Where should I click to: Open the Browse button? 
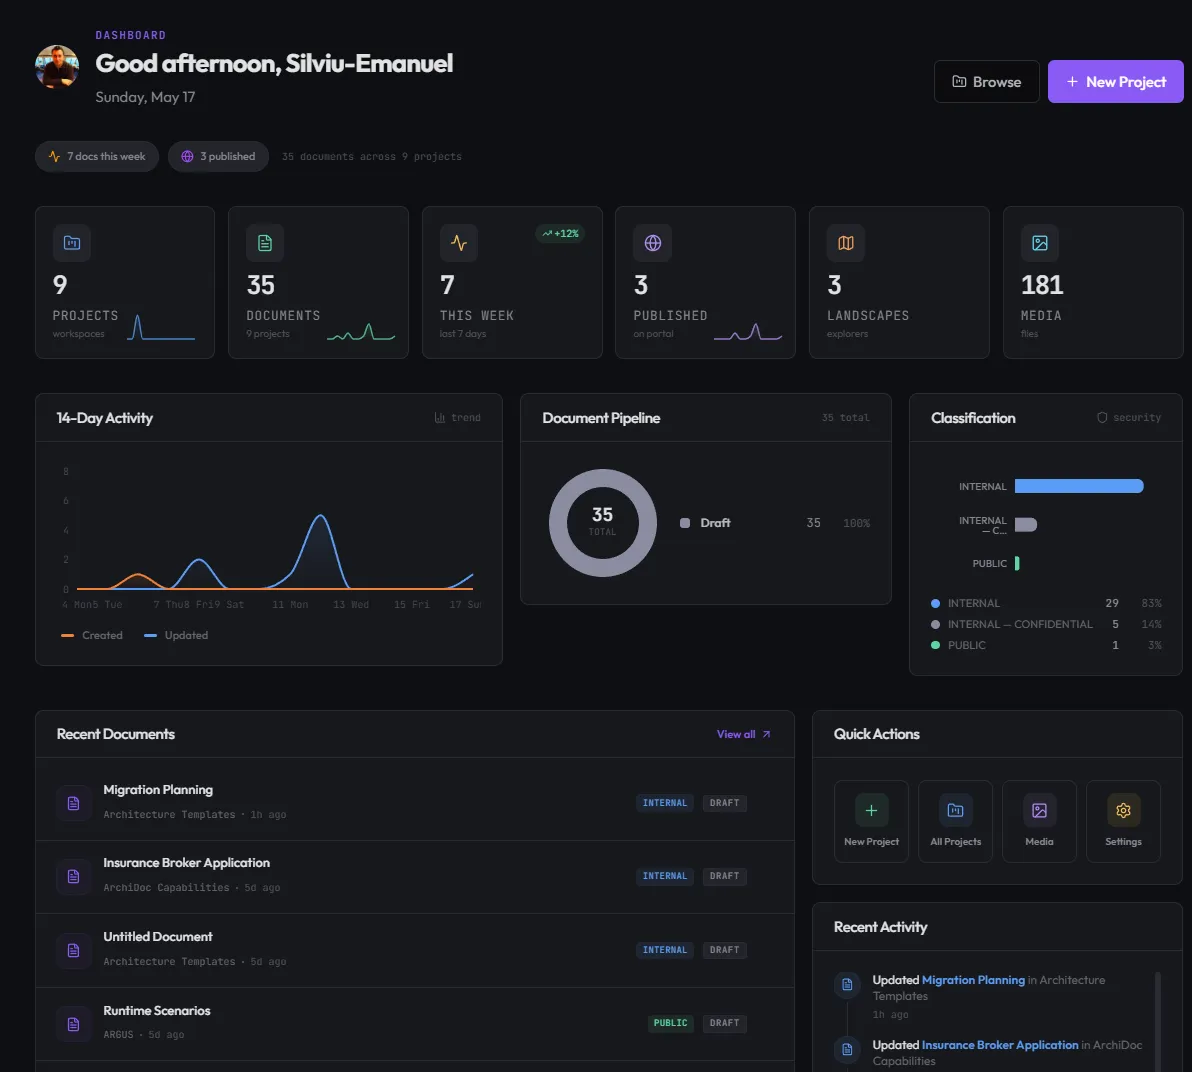point(986,81)
